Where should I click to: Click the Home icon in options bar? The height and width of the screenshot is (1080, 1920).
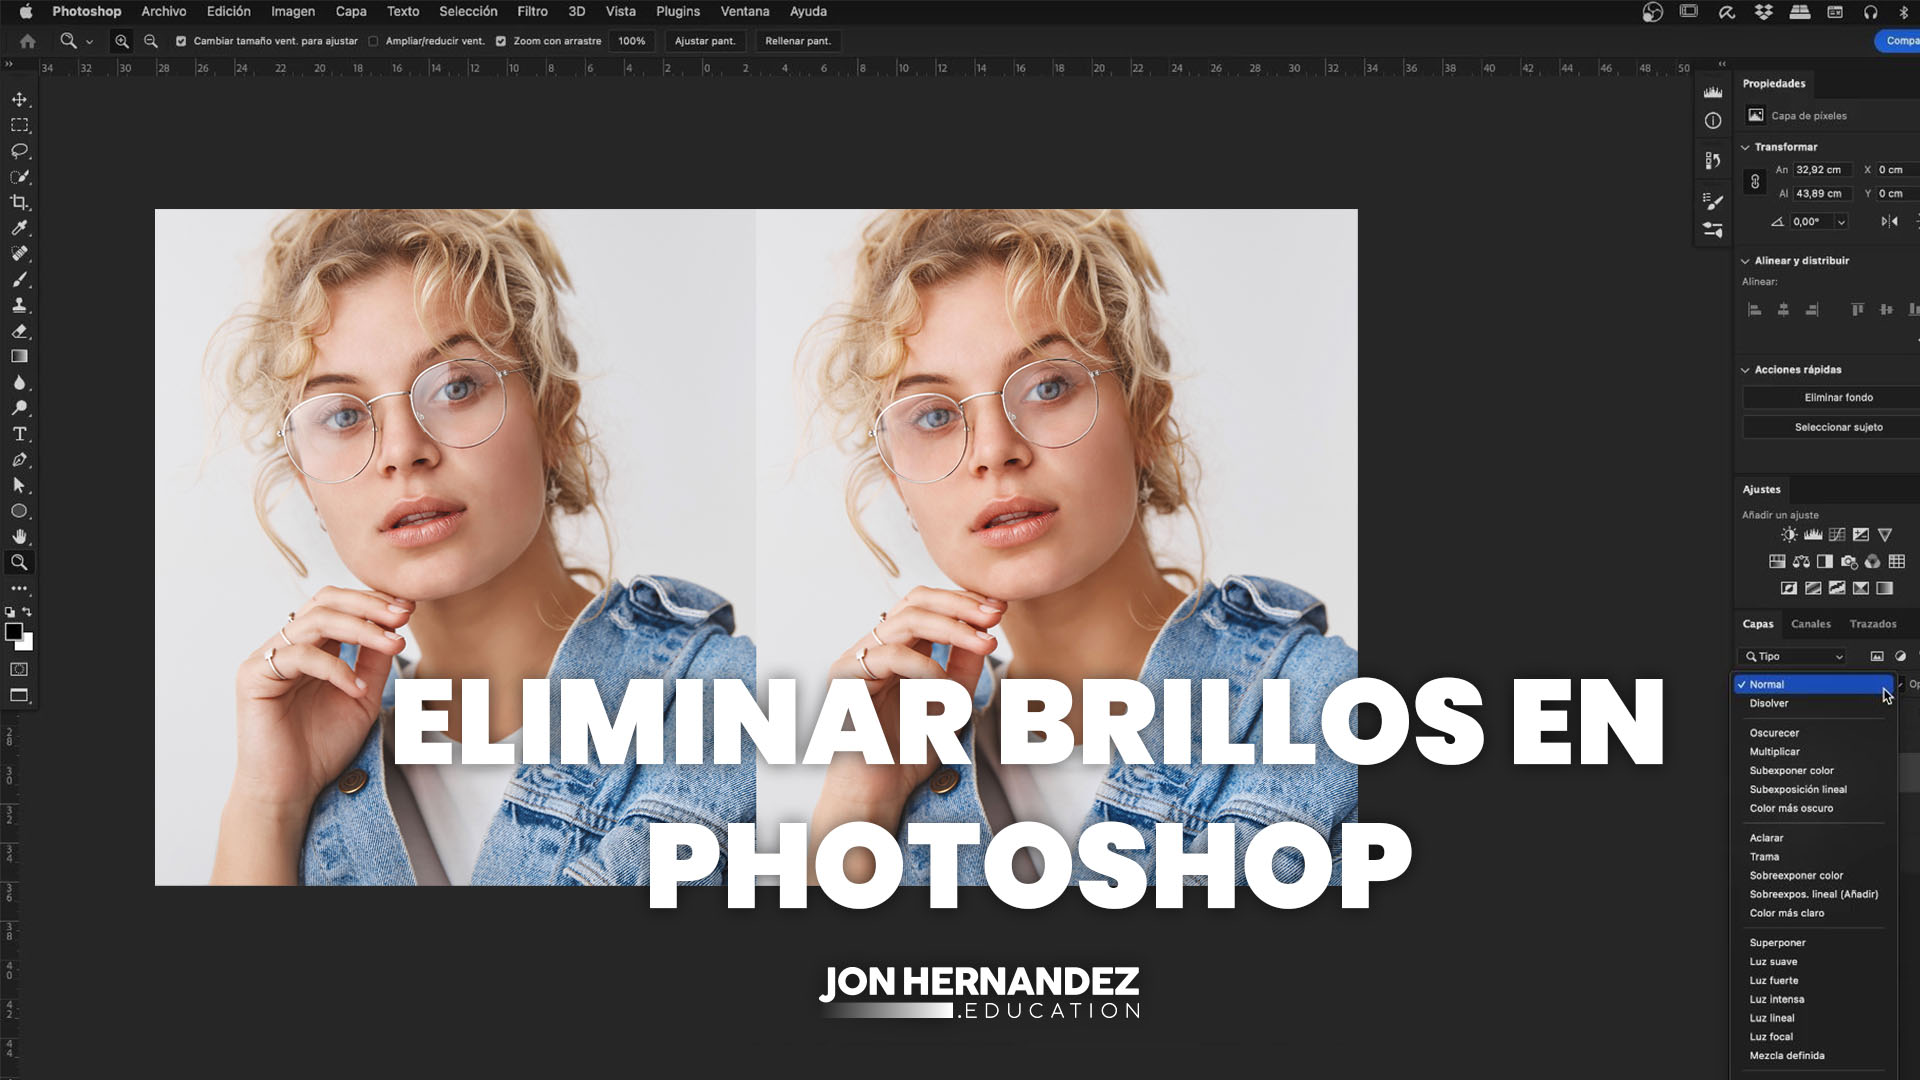coord(28,41)
